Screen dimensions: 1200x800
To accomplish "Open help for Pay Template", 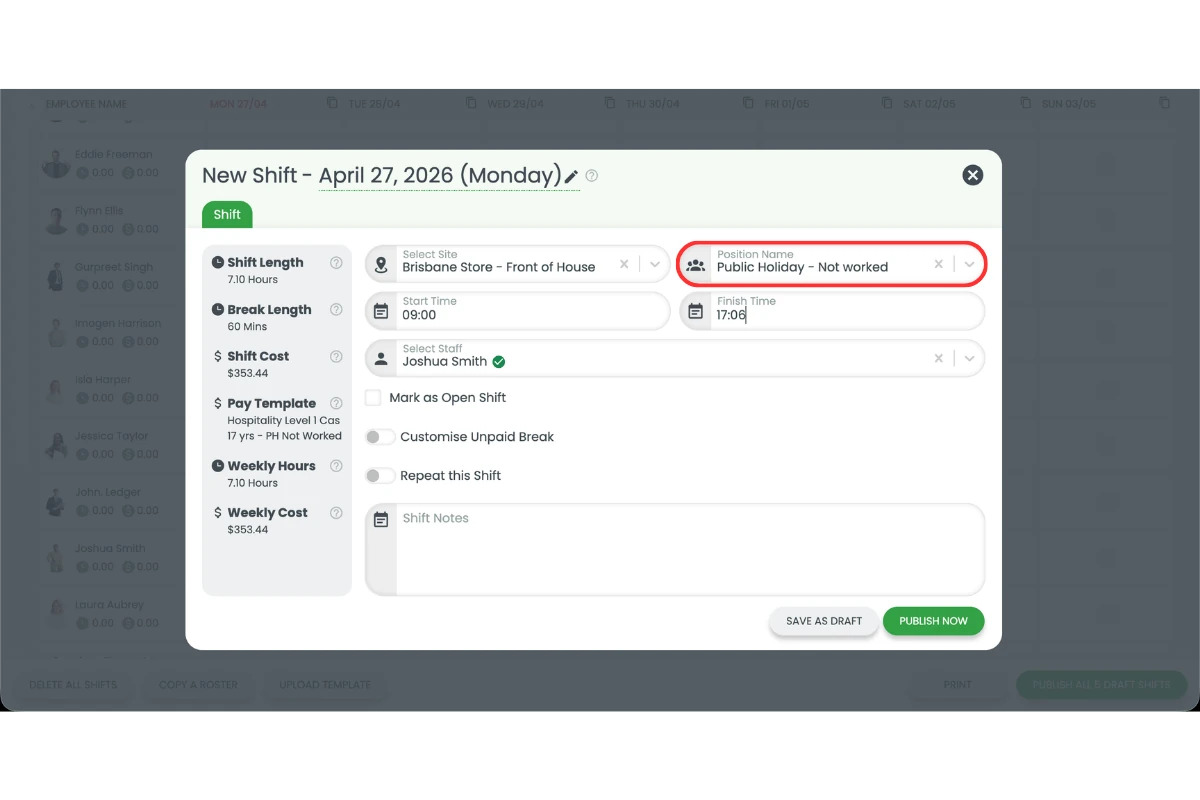I will [x=336, y=404].
